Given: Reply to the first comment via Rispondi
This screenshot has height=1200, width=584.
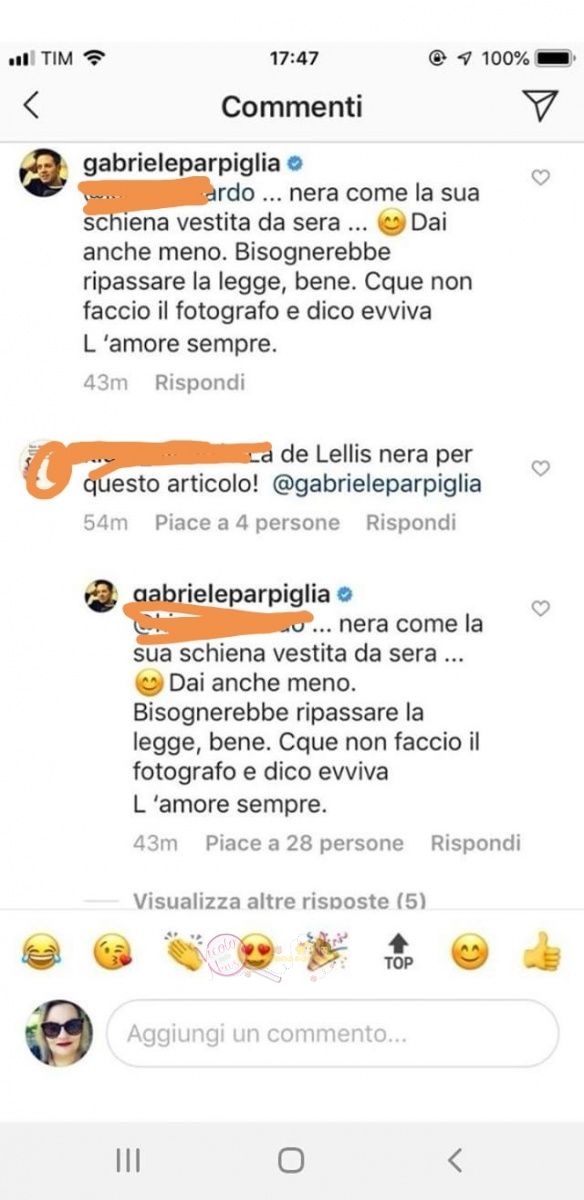Looking at the screenshot, I should [x=199, y=382].
